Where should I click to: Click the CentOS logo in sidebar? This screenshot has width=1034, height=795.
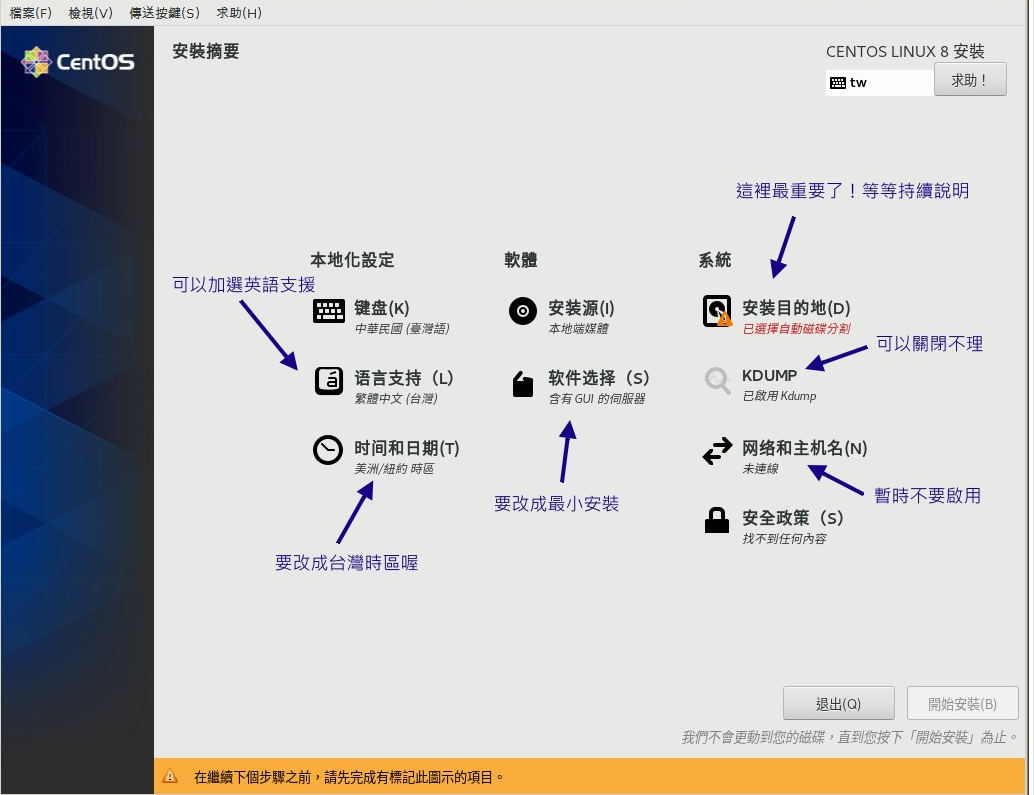pyautogui.click(x=78, y=62)
